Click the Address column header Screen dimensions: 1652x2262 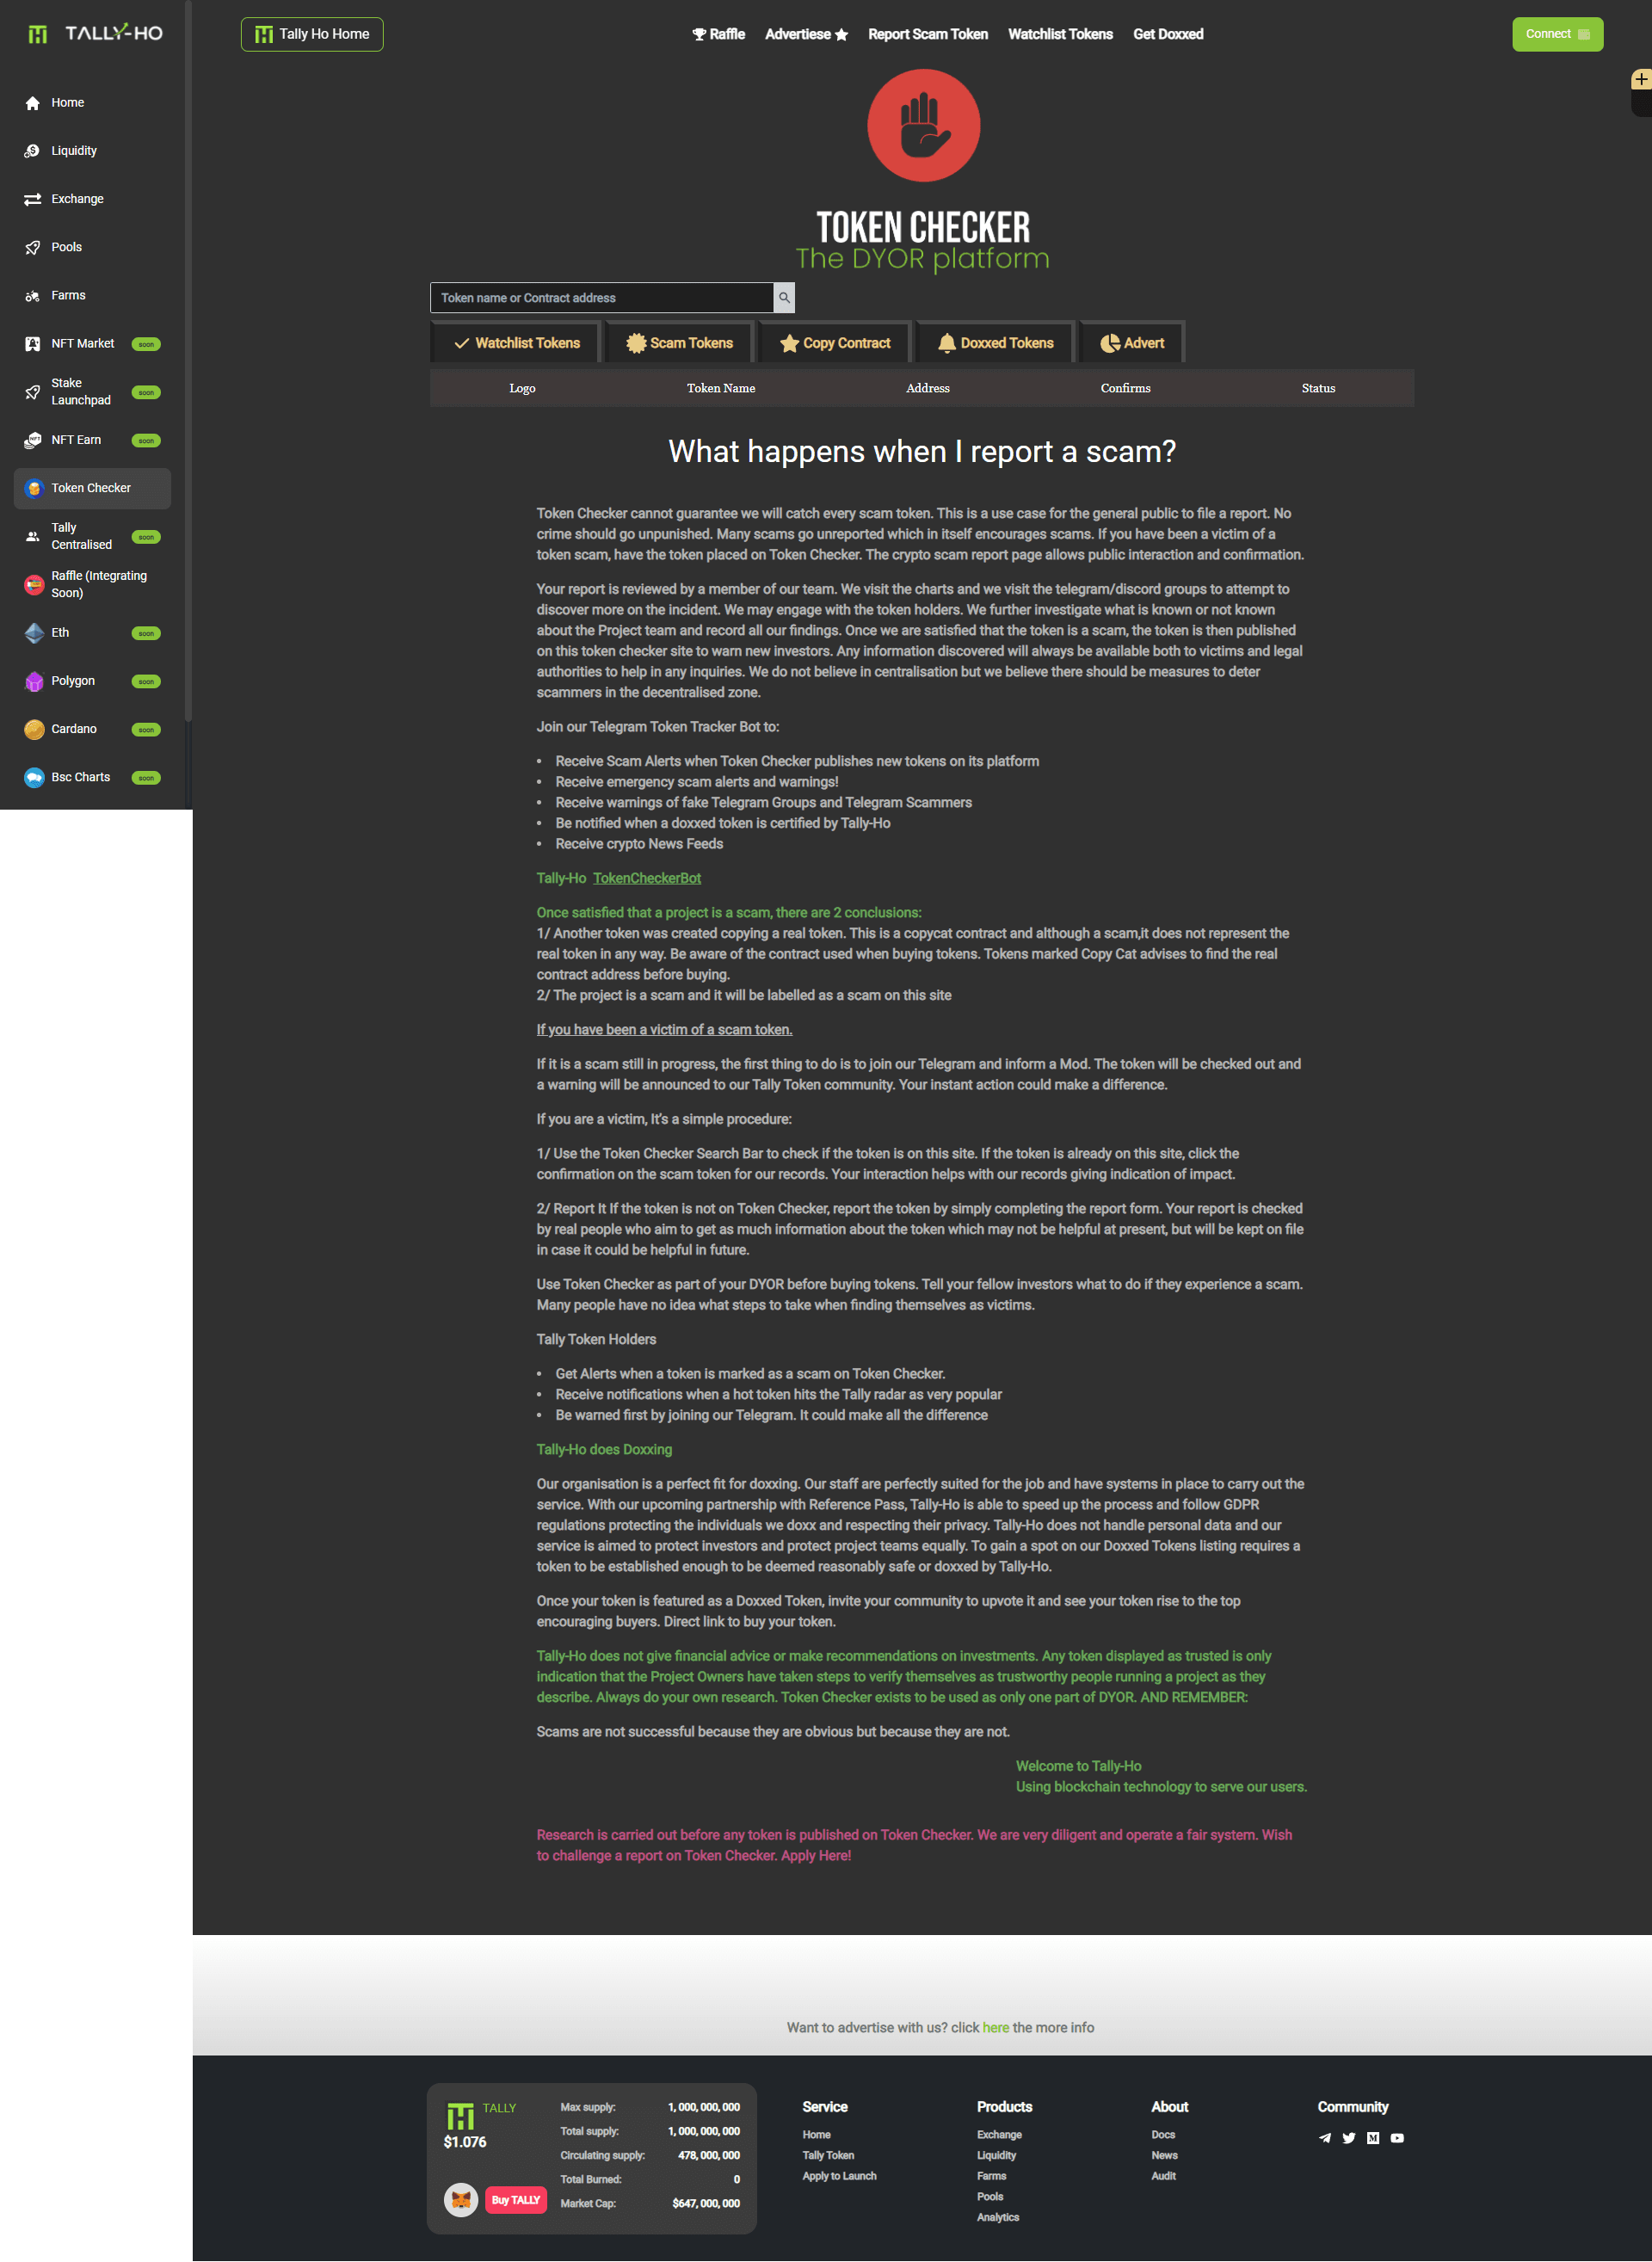[x=927, y=388]
